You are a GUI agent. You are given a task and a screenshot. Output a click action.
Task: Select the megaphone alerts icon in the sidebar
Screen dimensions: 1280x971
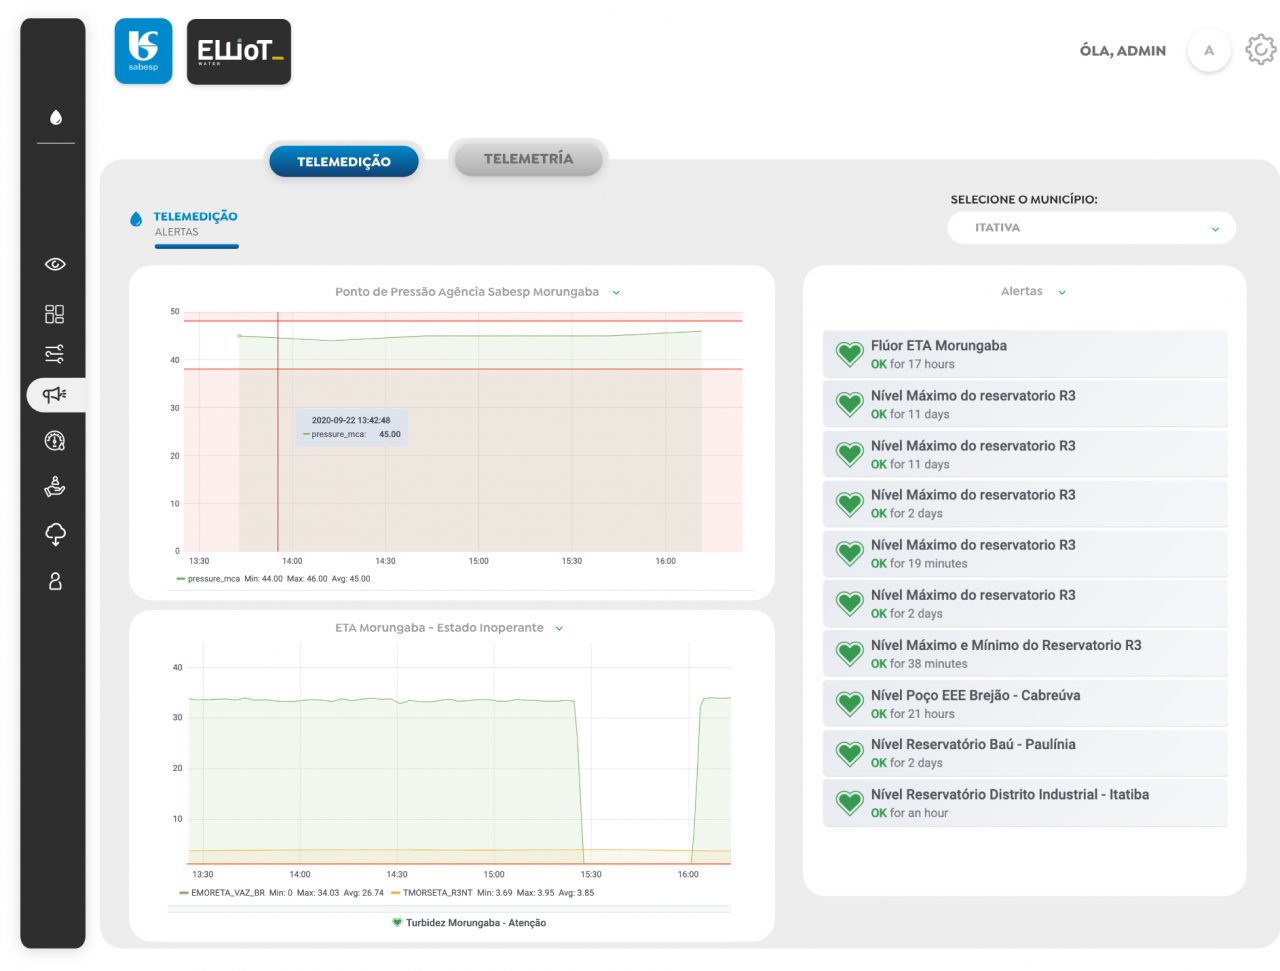coord(54,396)
